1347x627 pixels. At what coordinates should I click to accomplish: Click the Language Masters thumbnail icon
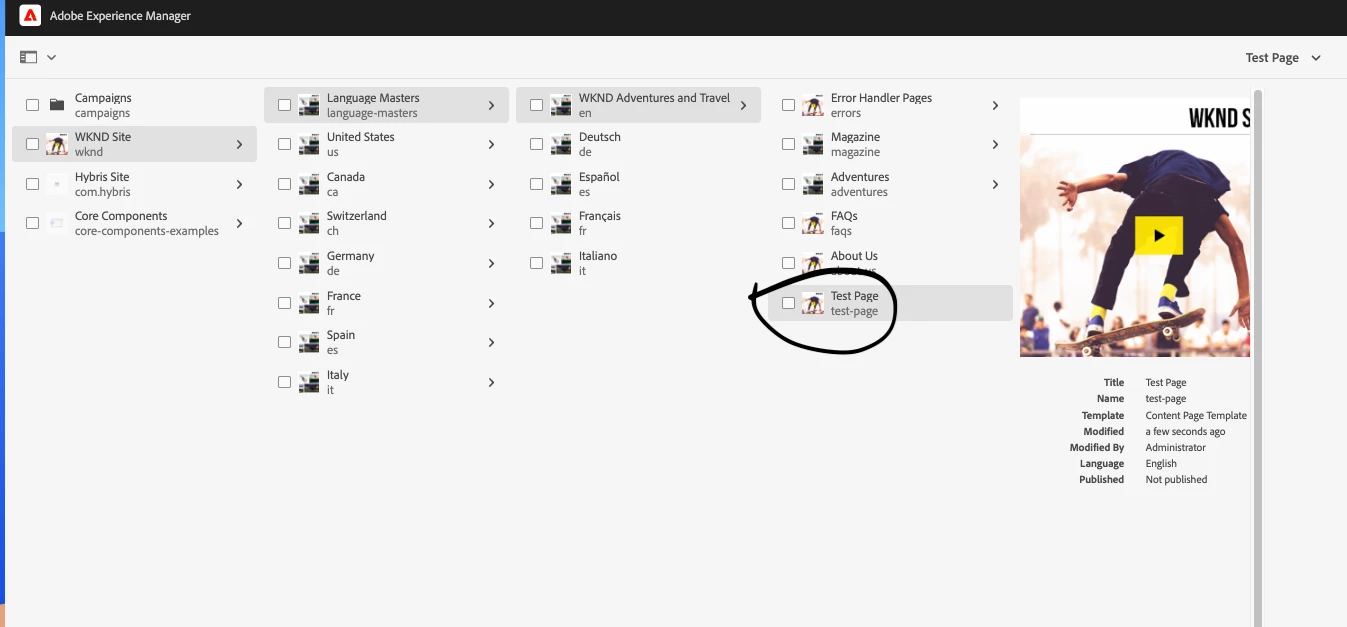[309, 105]
